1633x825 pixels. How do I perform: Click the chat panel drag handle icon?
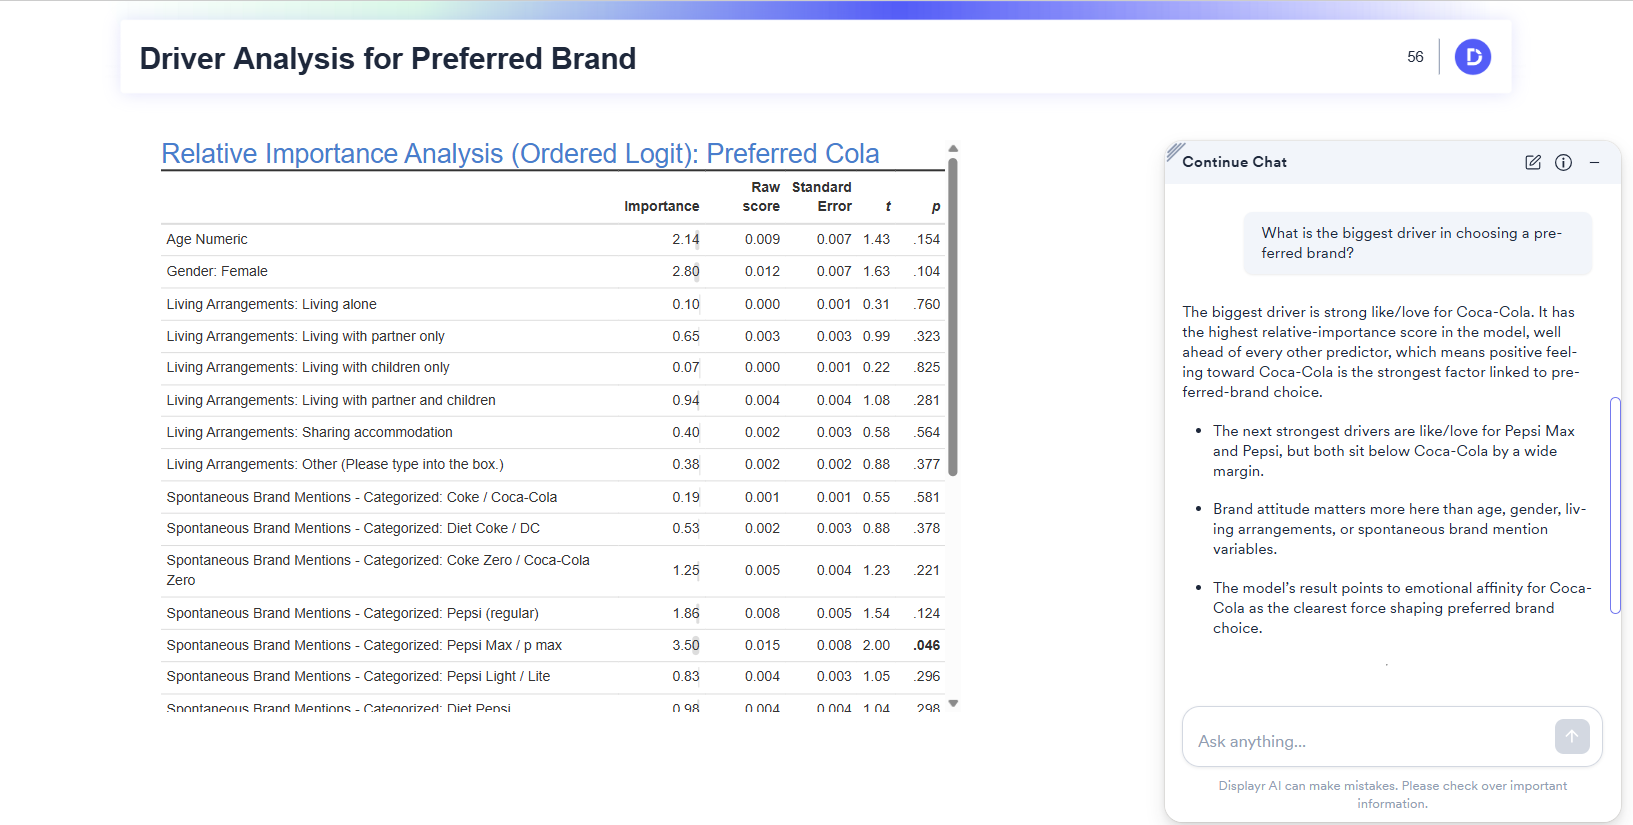(x=1175, y=151)
